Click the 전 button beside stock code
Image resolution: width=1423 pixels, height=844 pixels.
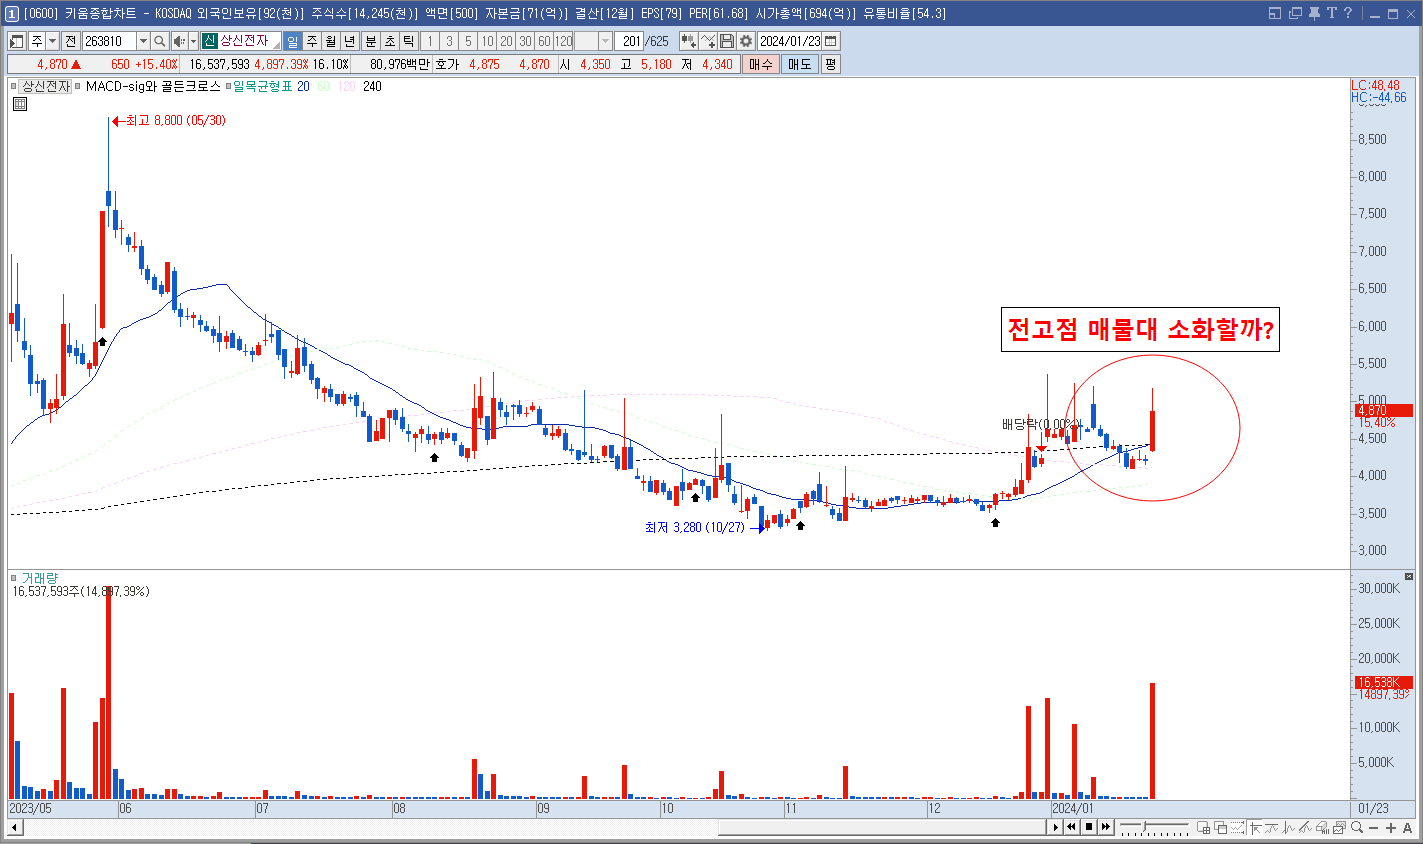tap(70, 41)
